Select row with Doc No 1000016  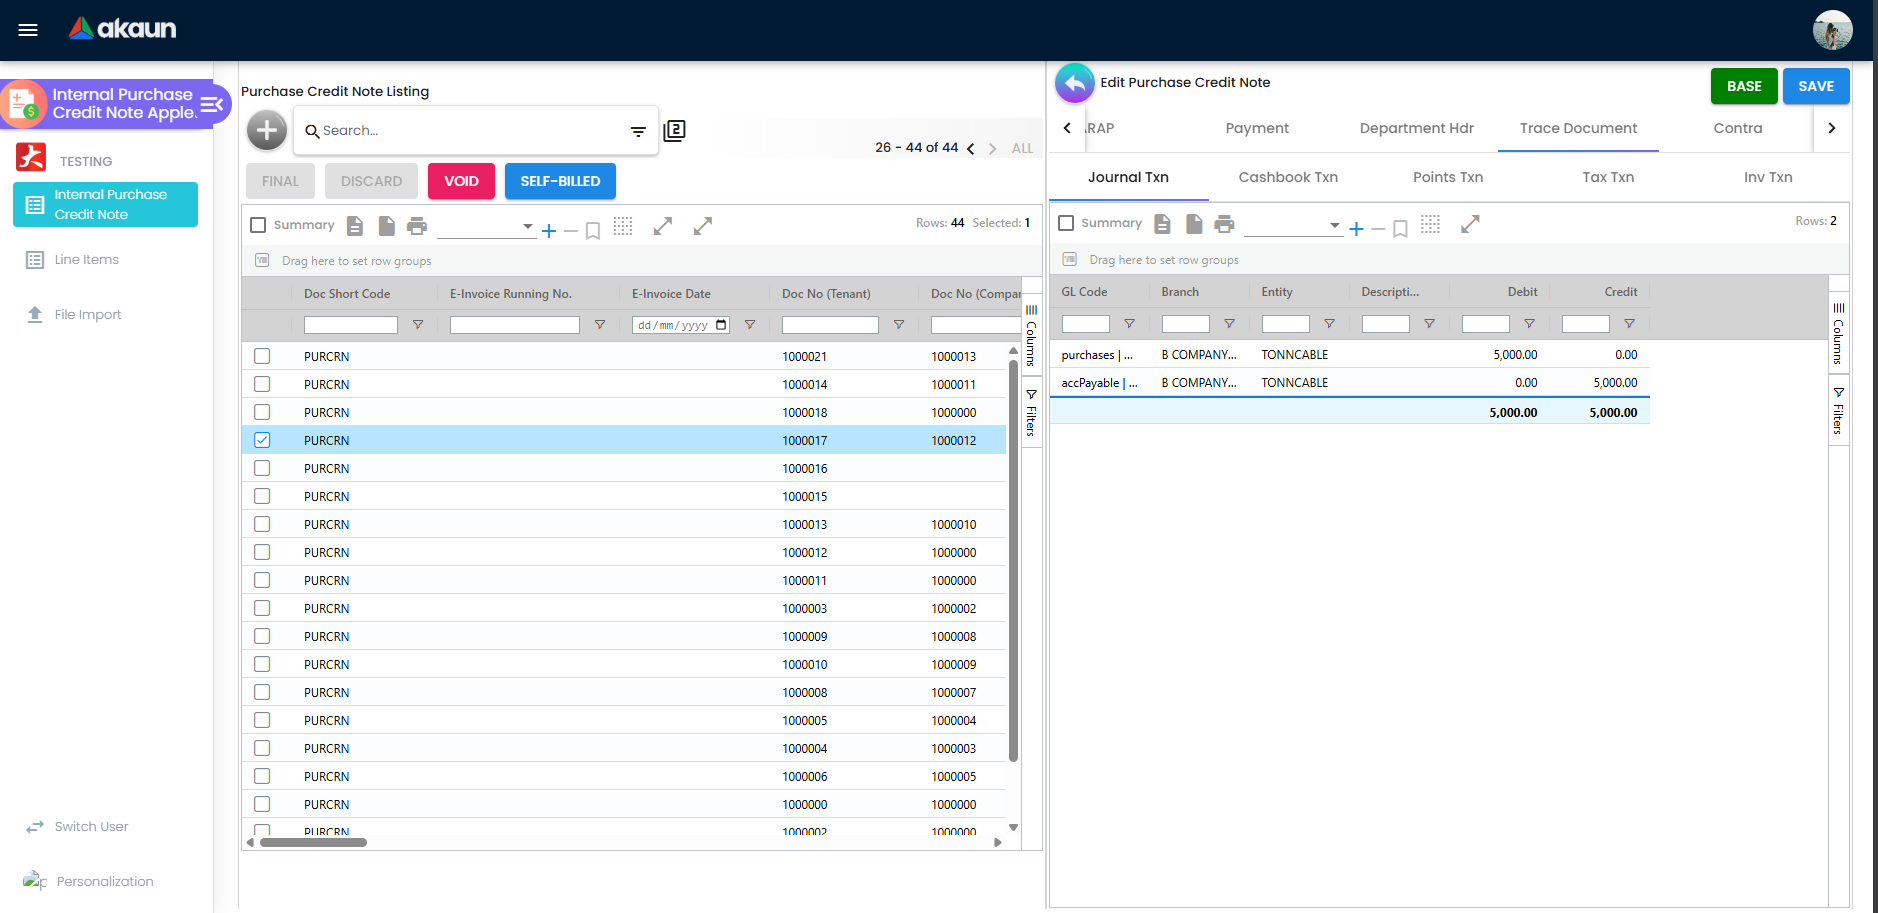(262, 468)
